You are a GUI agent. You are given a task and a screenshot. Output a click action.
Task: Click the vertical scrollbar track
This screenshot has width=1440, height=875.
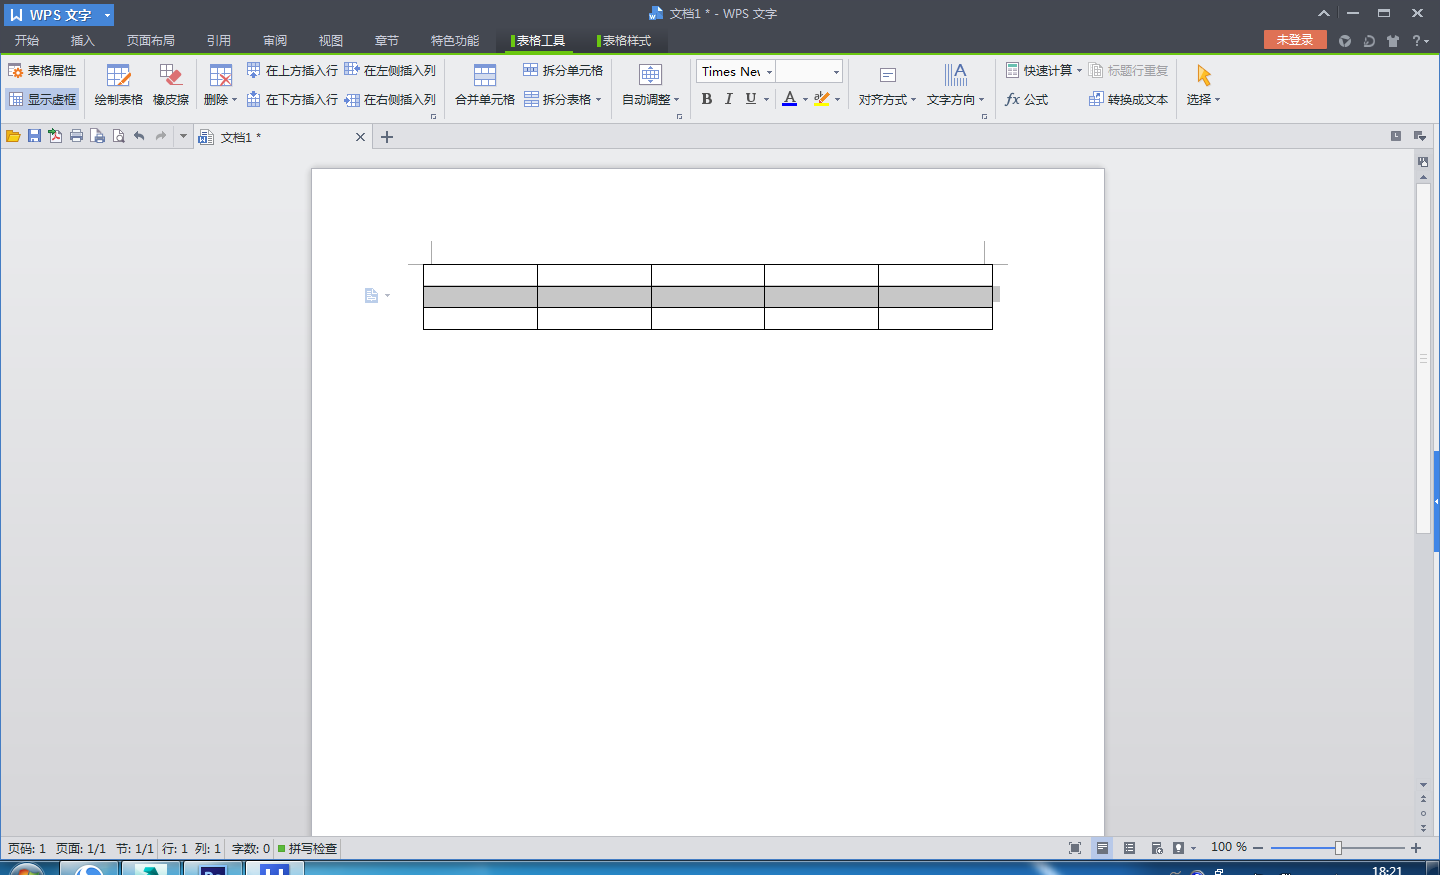1423,658
